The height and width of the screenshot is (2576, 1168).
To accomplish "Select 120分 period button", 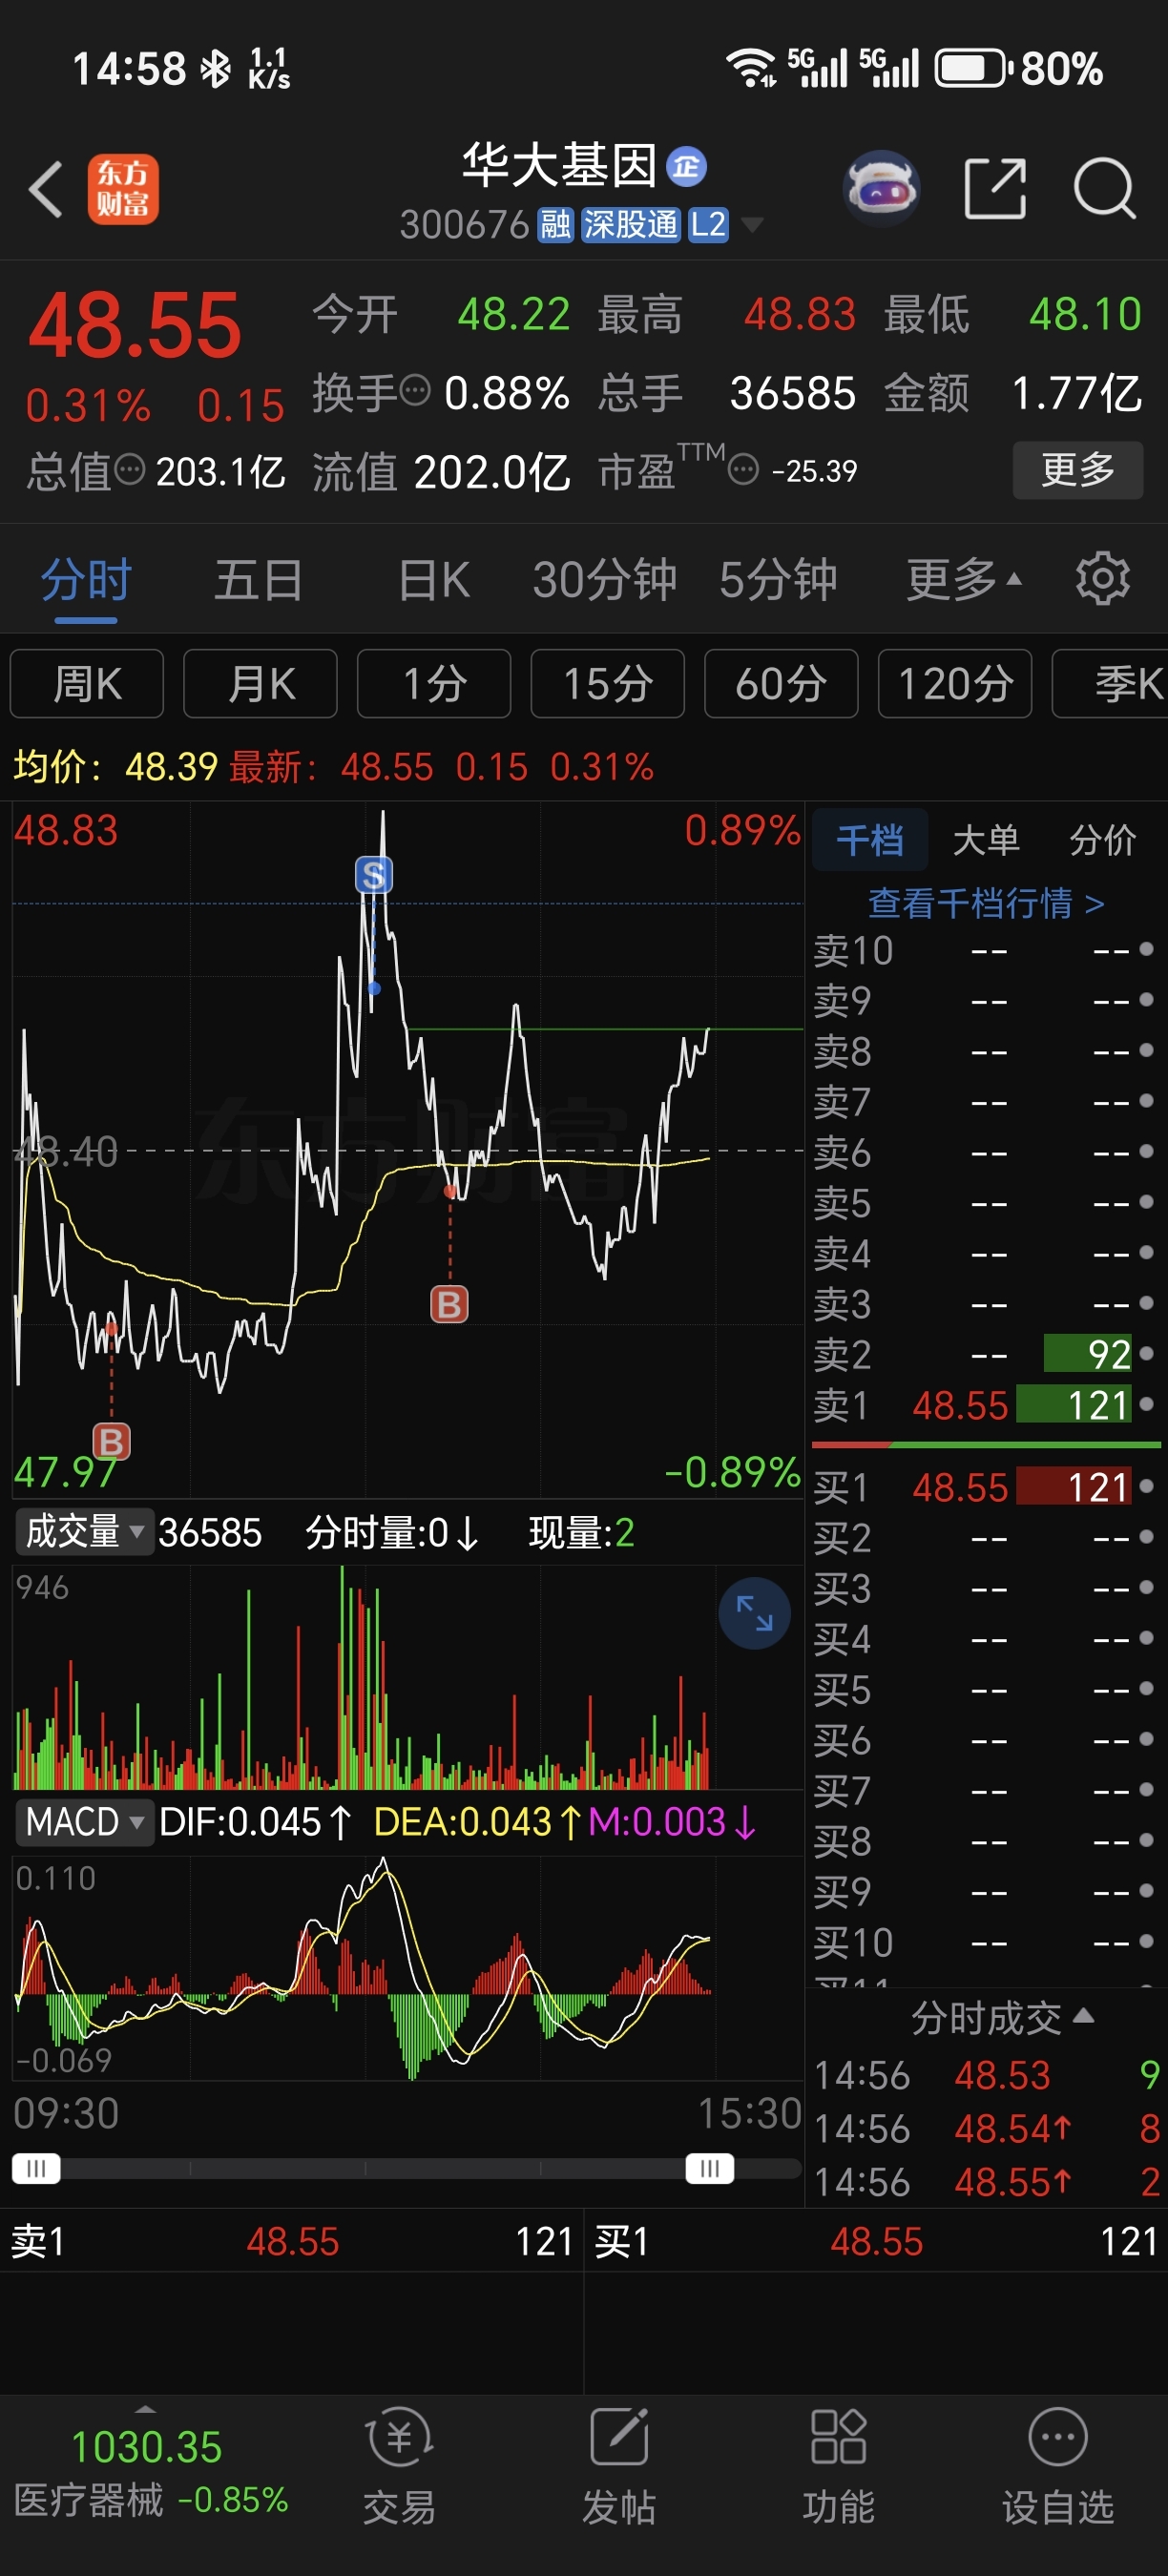I will (x=955, y=683).
